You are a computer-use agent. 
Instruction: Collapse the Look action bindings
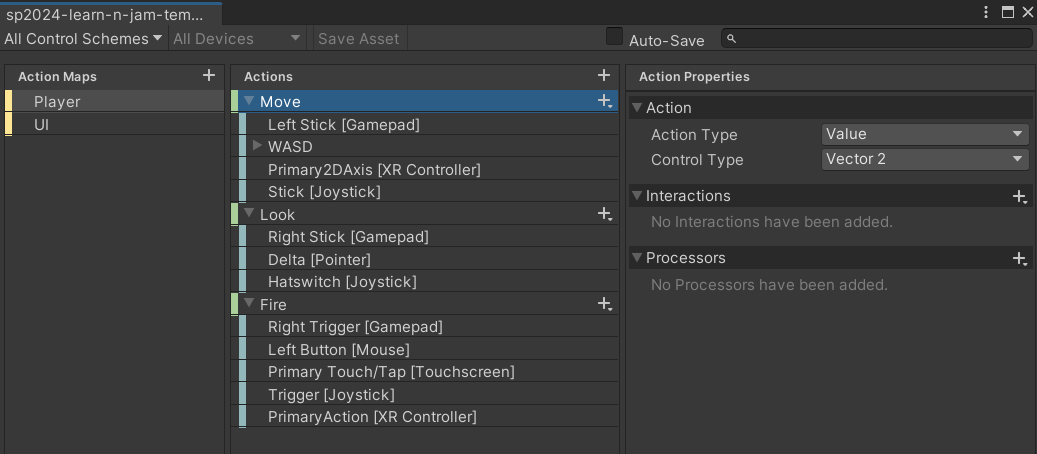(x=249, y=213)
